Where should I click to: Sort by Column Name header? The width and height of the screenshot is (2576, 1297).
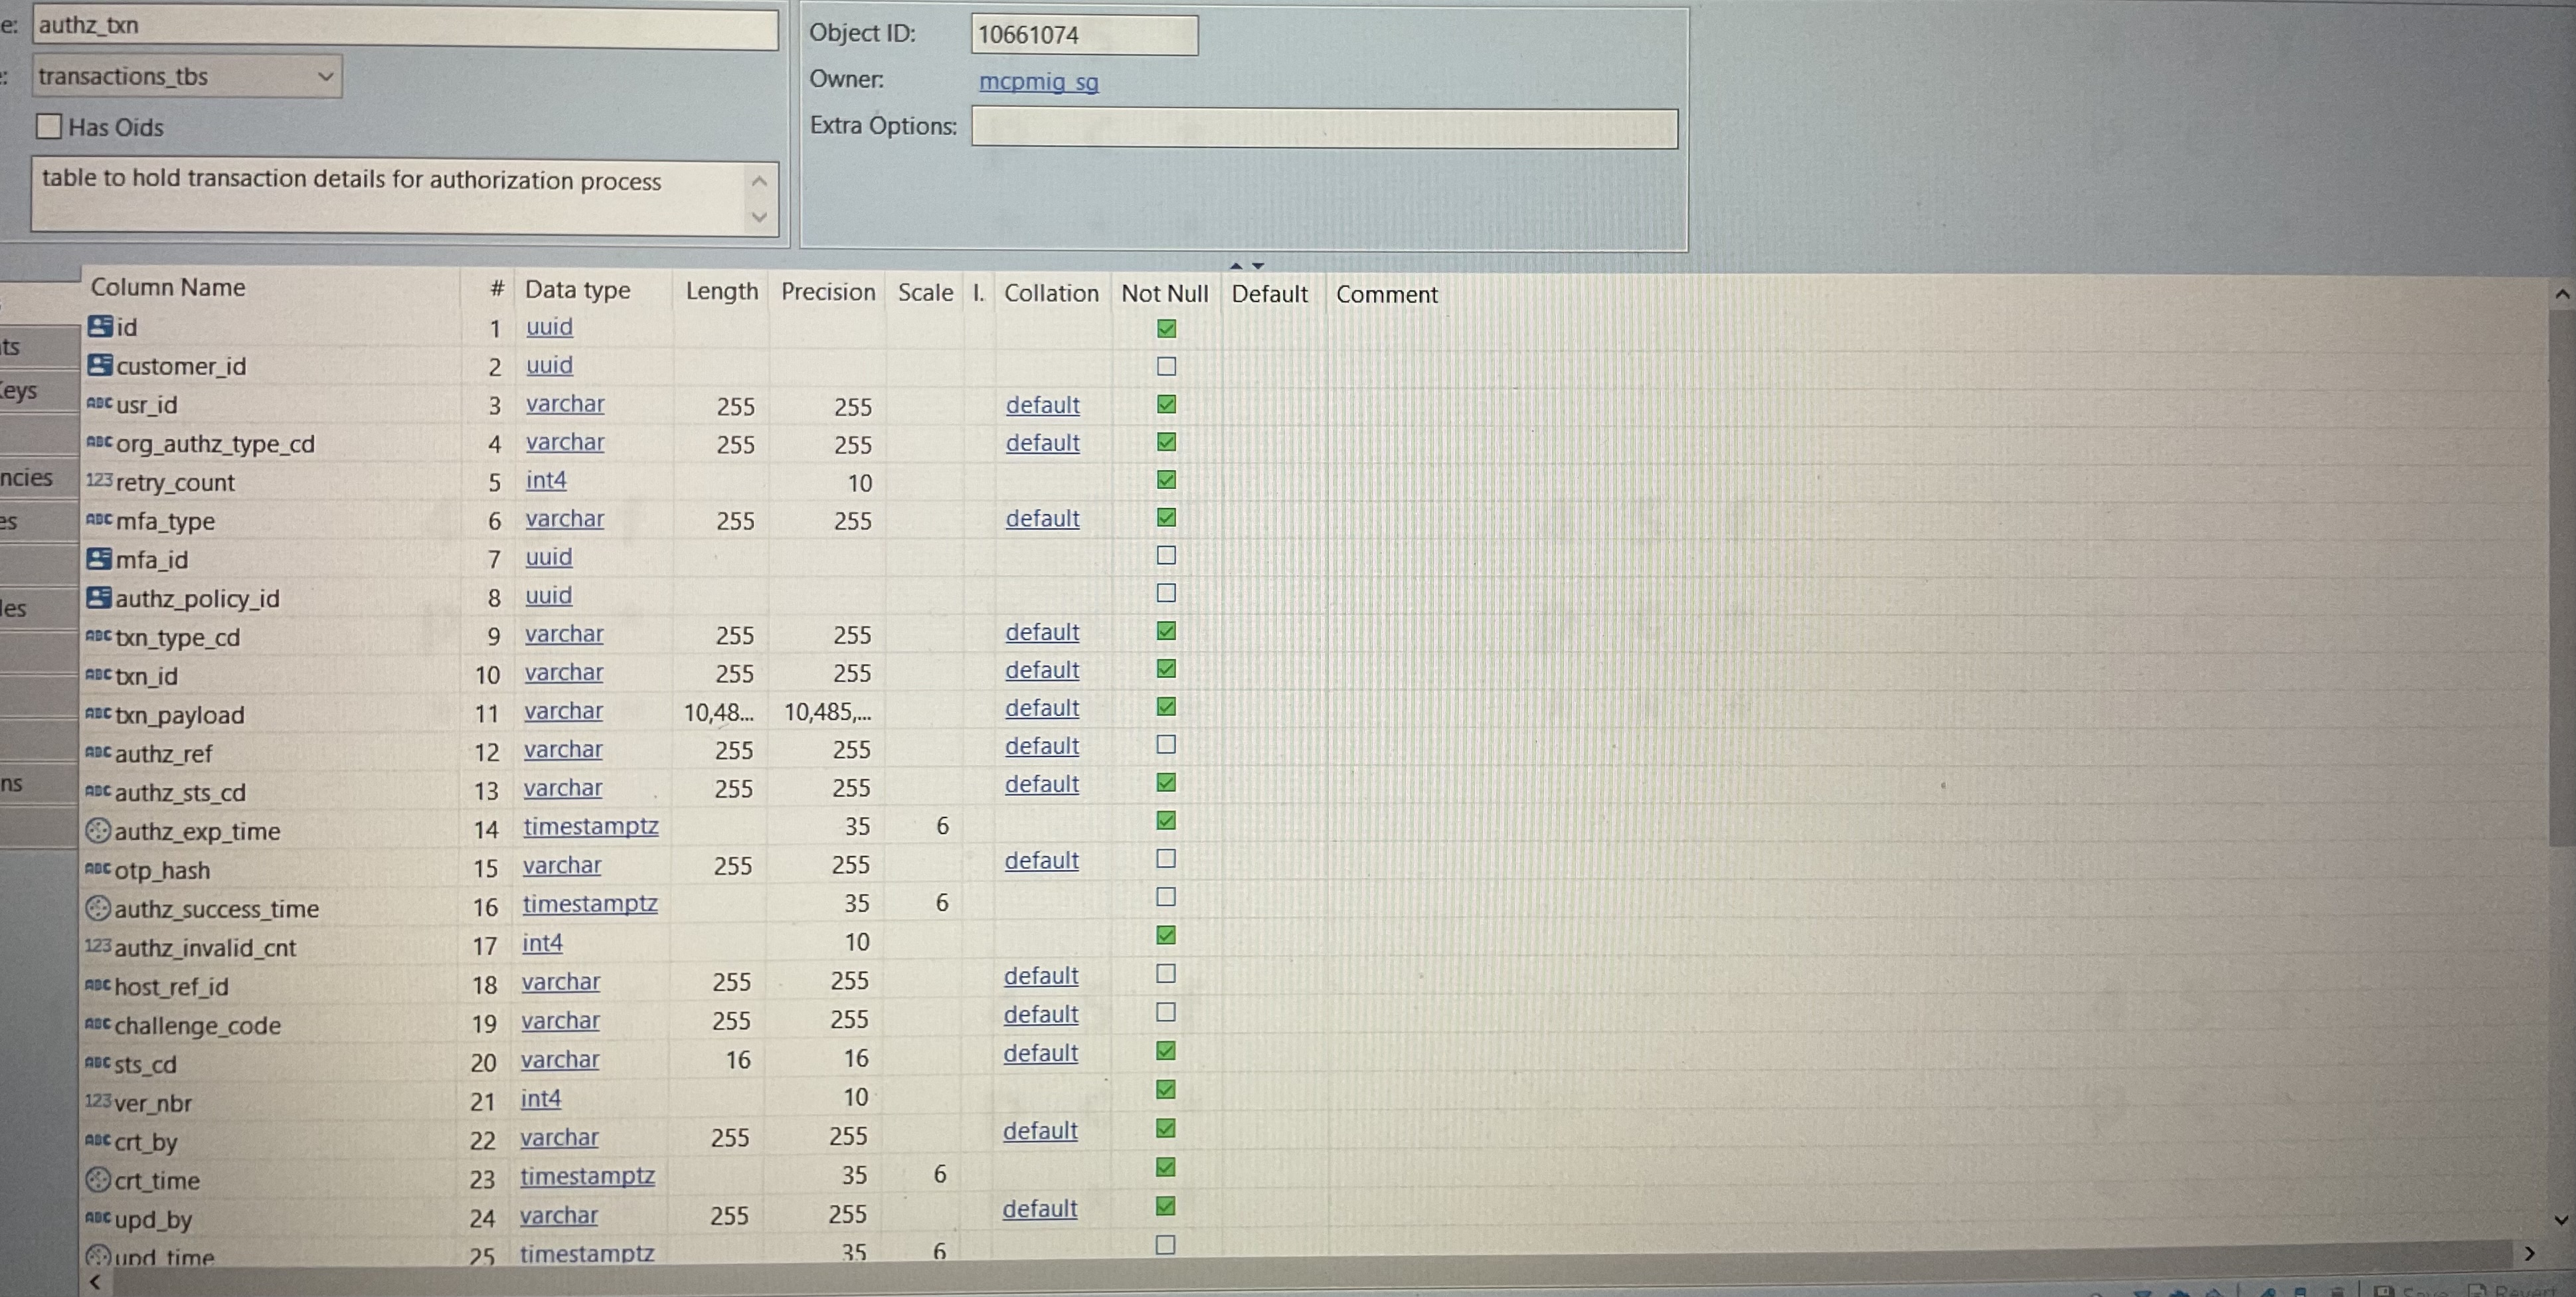(x=168, y=288)
